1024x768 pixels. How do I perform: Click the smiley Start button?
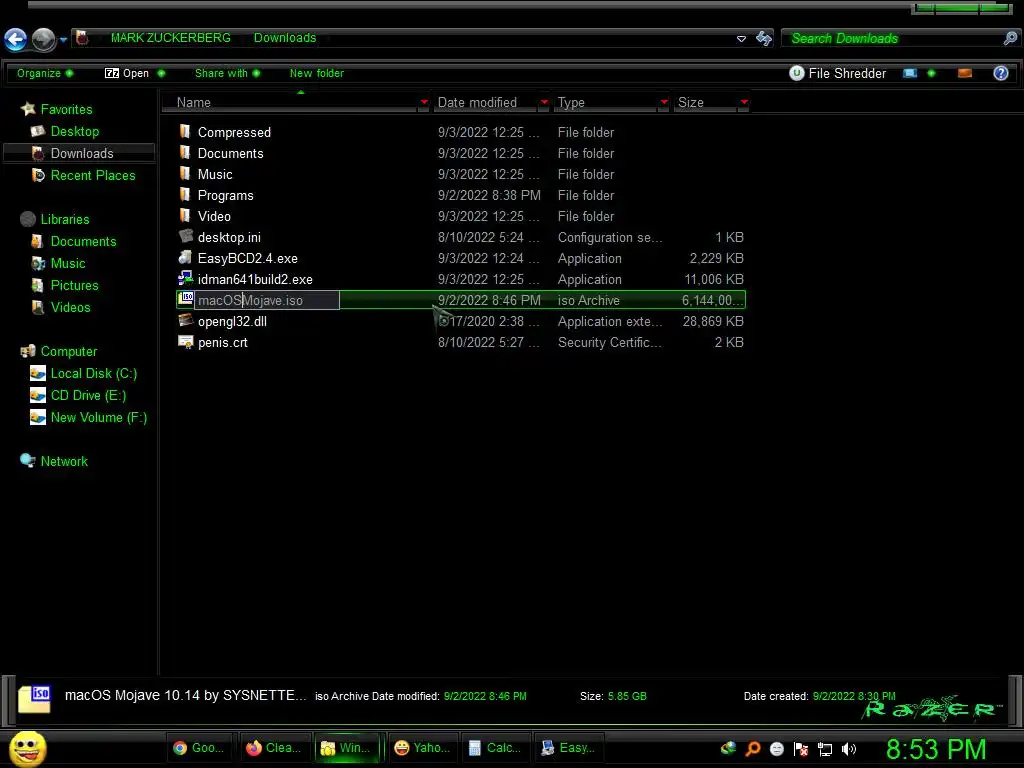pyautogui.click(x=27, y=748)
